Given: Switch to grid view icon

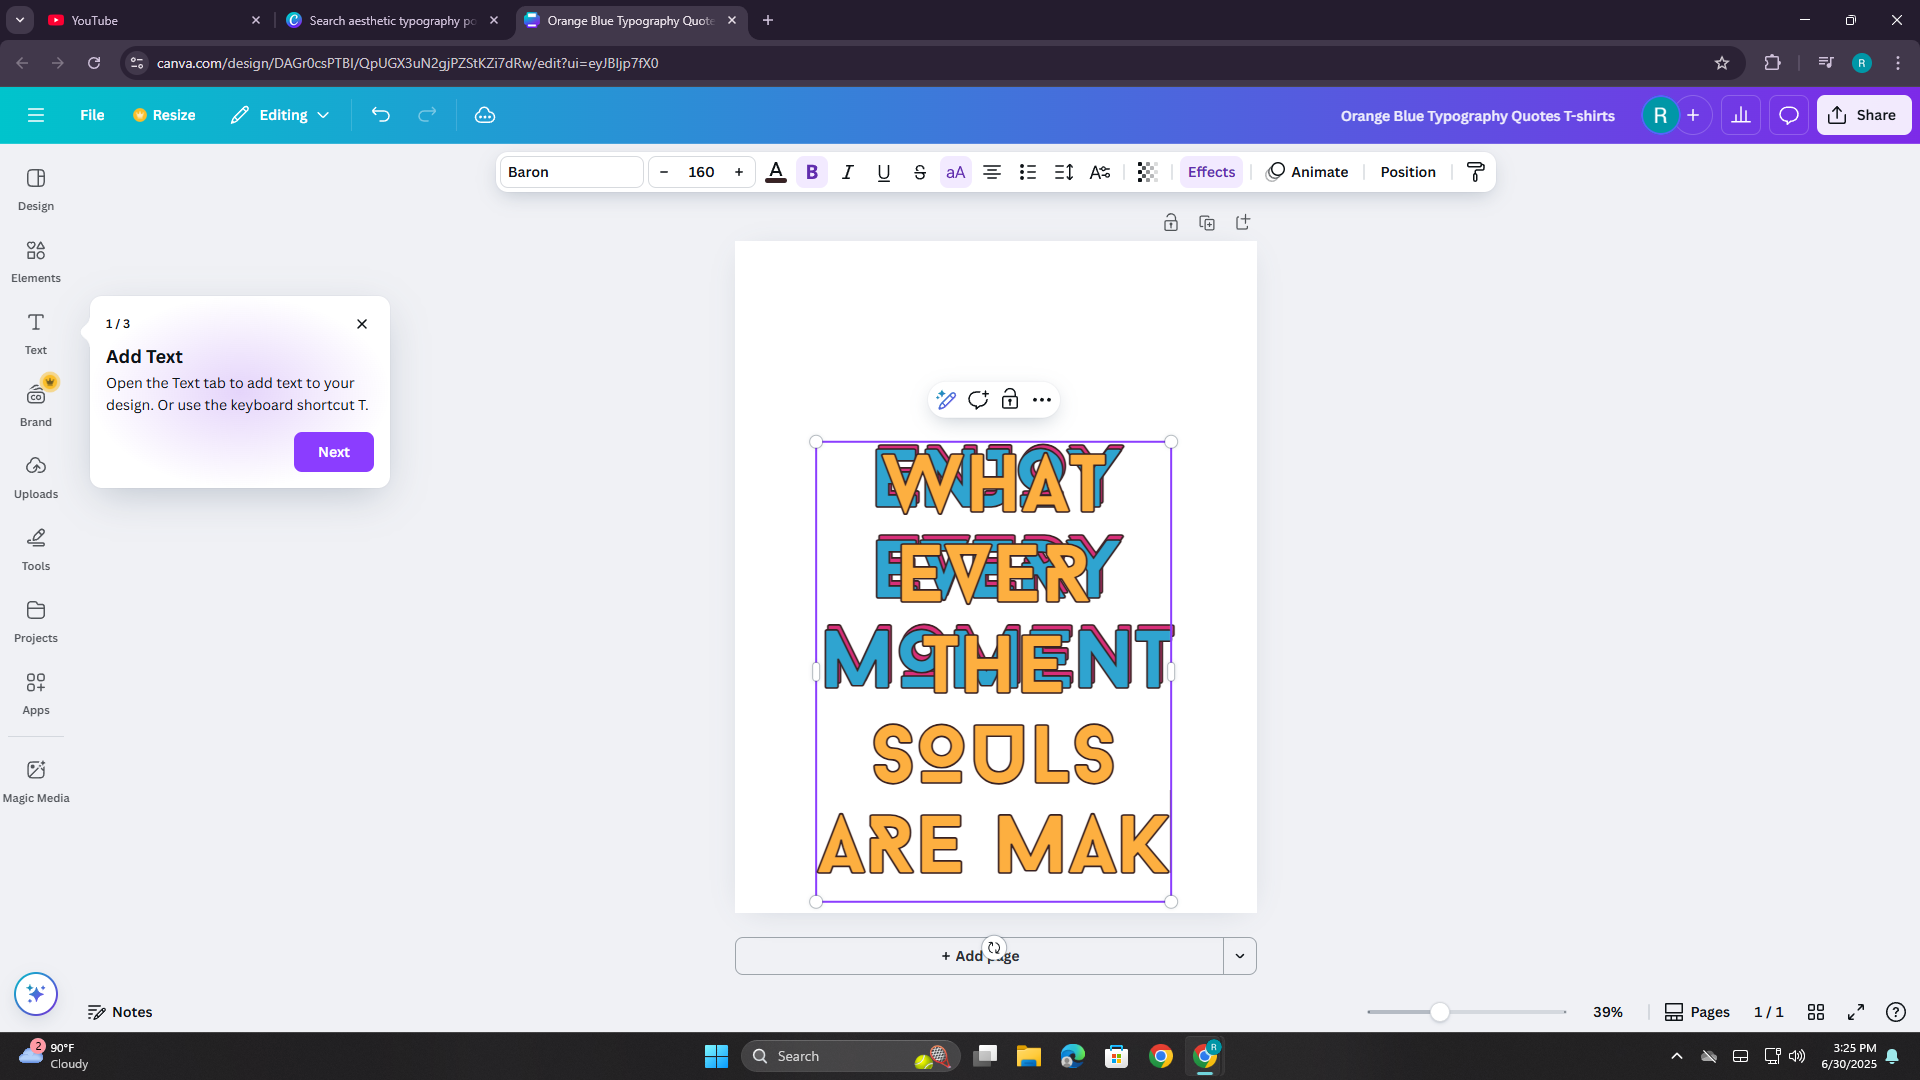Looking at the screenshot, I should coord(1816,1012).
